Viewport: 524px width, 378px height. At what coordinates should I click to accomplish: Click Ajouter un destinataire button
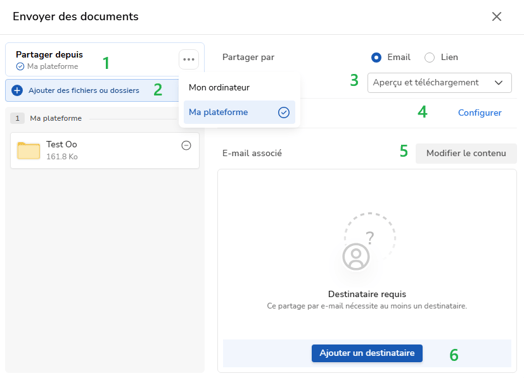click(x=367, y=353)
